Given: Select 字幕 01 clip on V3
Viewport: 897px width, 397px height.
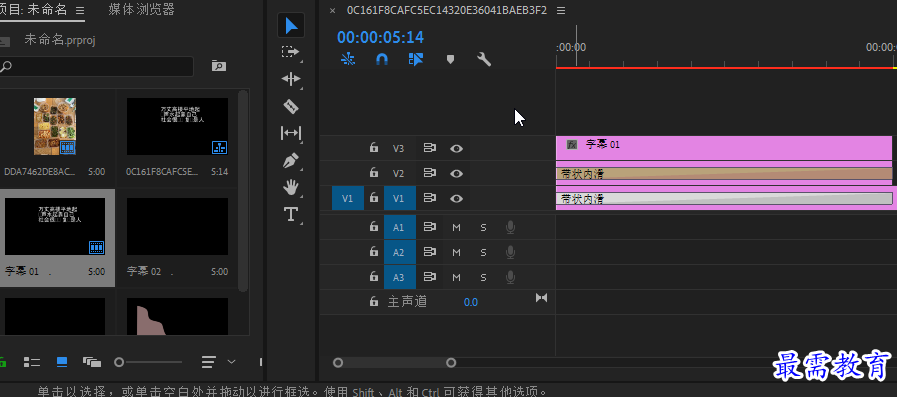Looking at the screenshot, I should tap(724, 148).
